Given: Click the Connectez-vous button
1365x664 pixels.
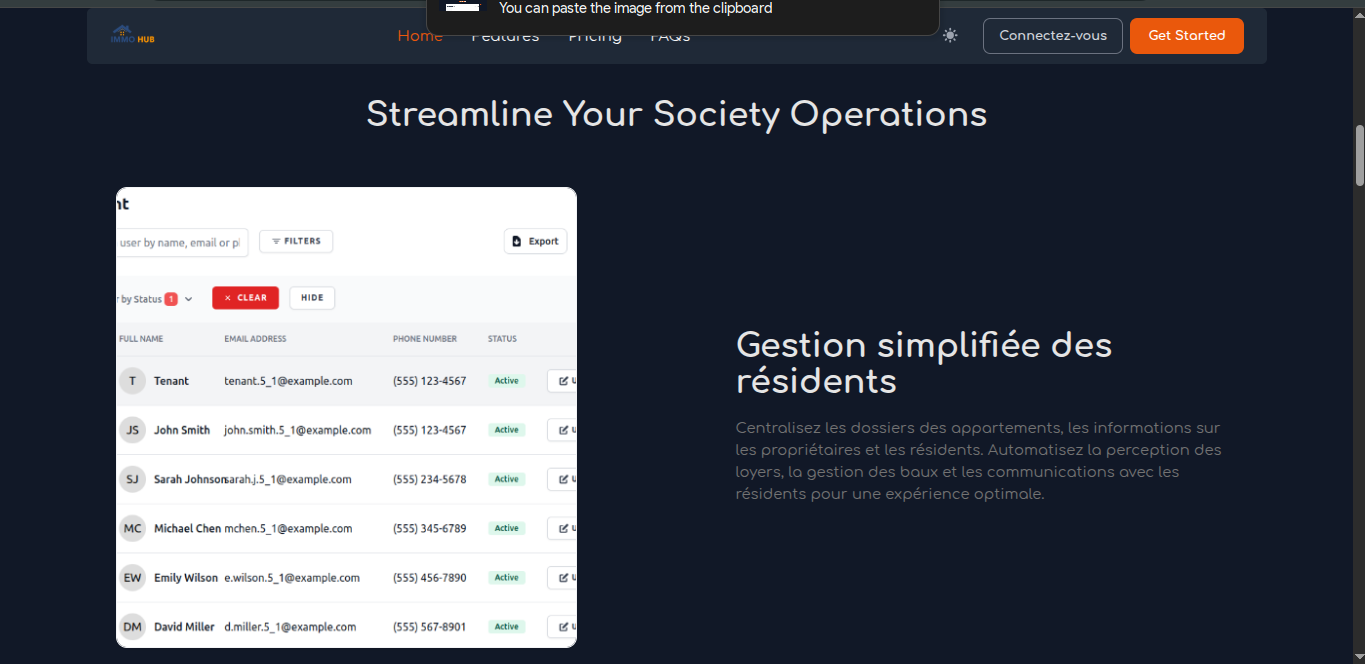Looking at the screenshot, I should click(1052, 36).
